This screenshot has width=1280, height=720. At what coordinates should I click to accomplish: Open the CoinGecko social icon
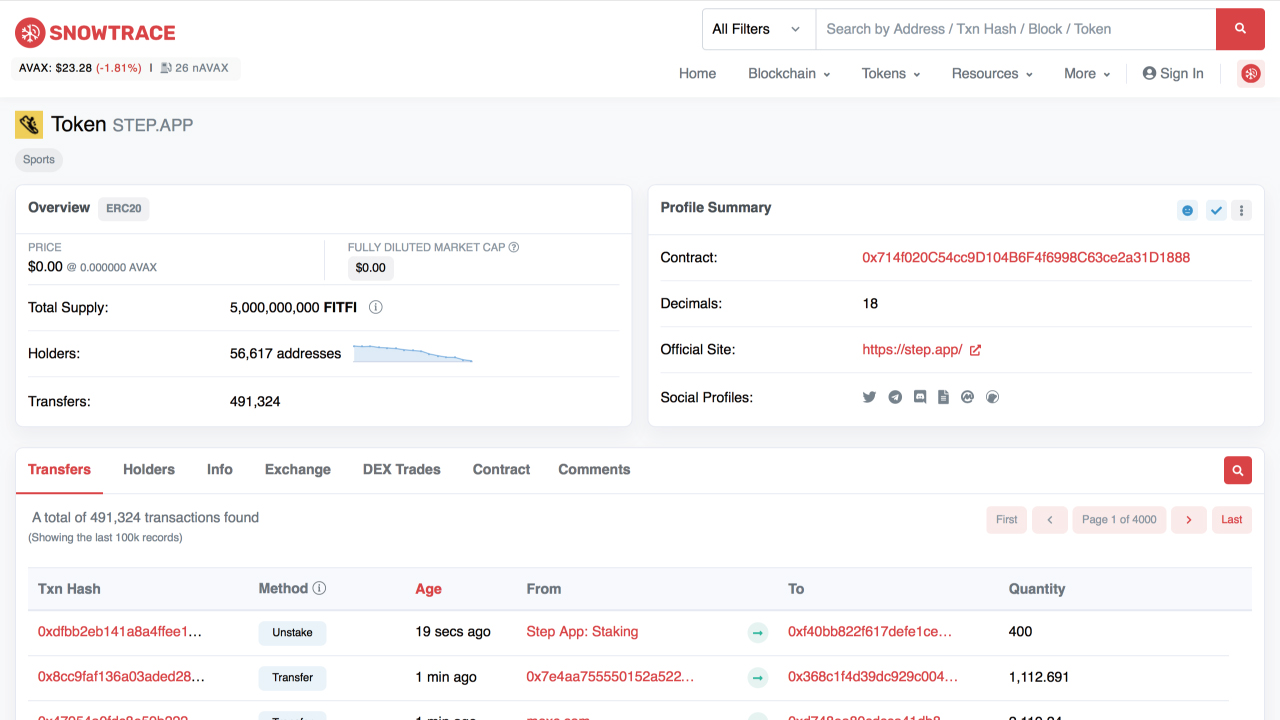[993, 397]
